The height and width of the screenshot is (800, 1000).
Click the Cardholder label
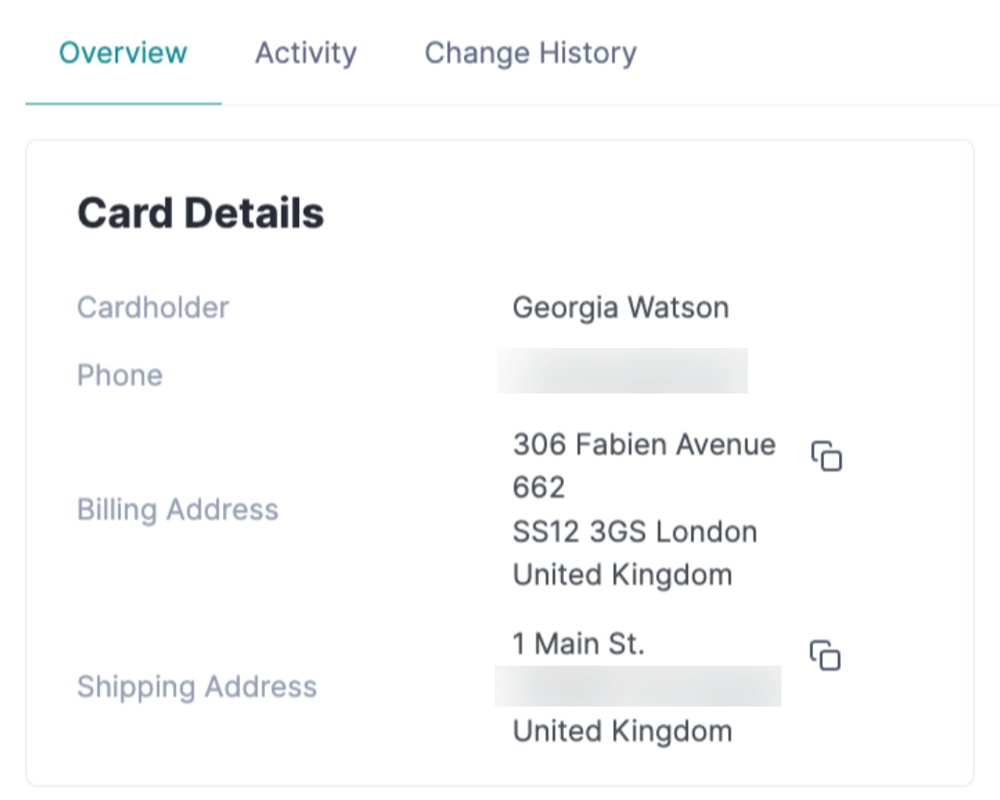coord(153,307)
